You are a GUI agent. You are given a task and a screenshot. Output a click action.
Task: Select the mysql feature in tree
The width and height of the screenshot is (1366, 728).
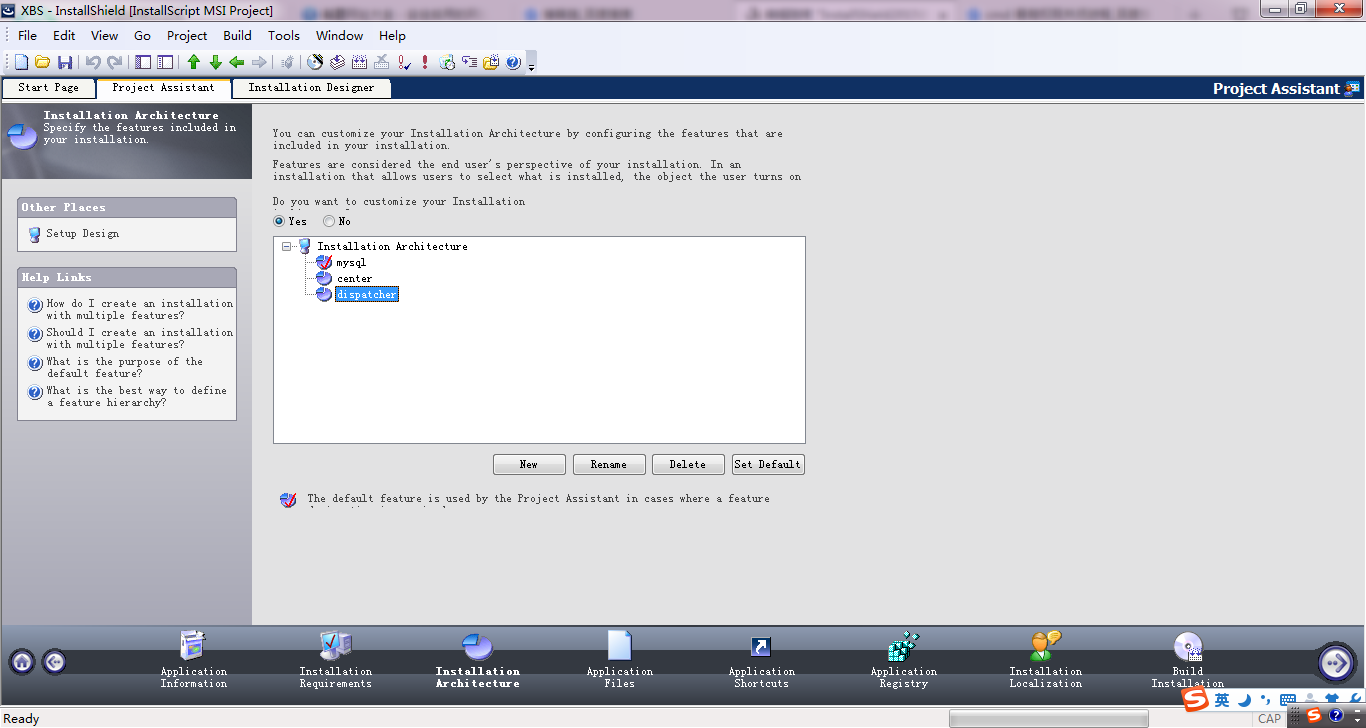coord(351,263)
